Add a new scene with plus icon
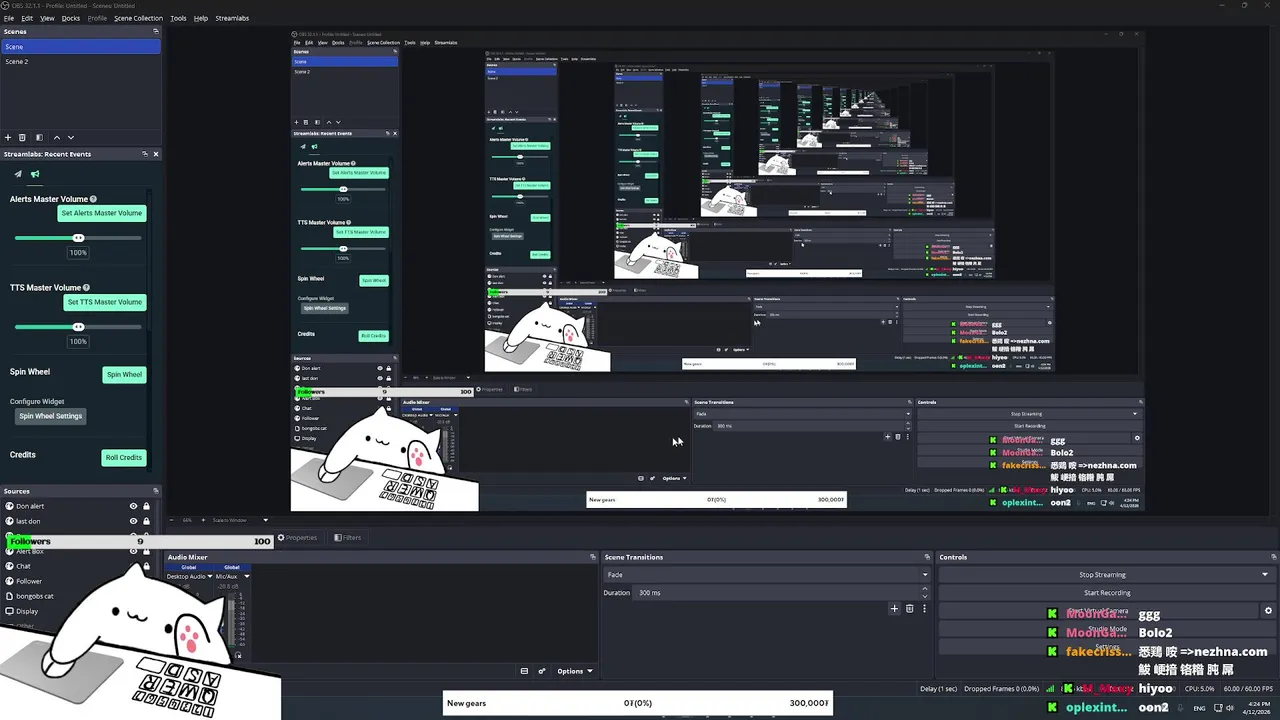The image size is (1280, 720). [8, 137]
